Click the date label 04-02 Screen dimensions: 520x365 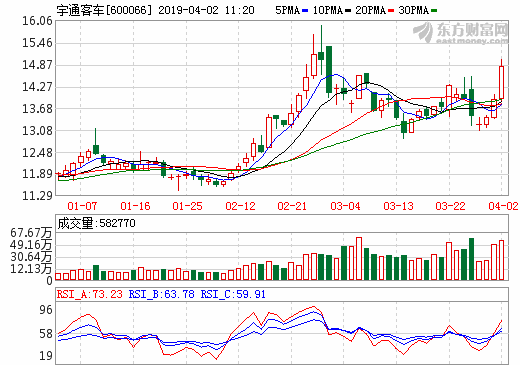click(x=503, y=206)
